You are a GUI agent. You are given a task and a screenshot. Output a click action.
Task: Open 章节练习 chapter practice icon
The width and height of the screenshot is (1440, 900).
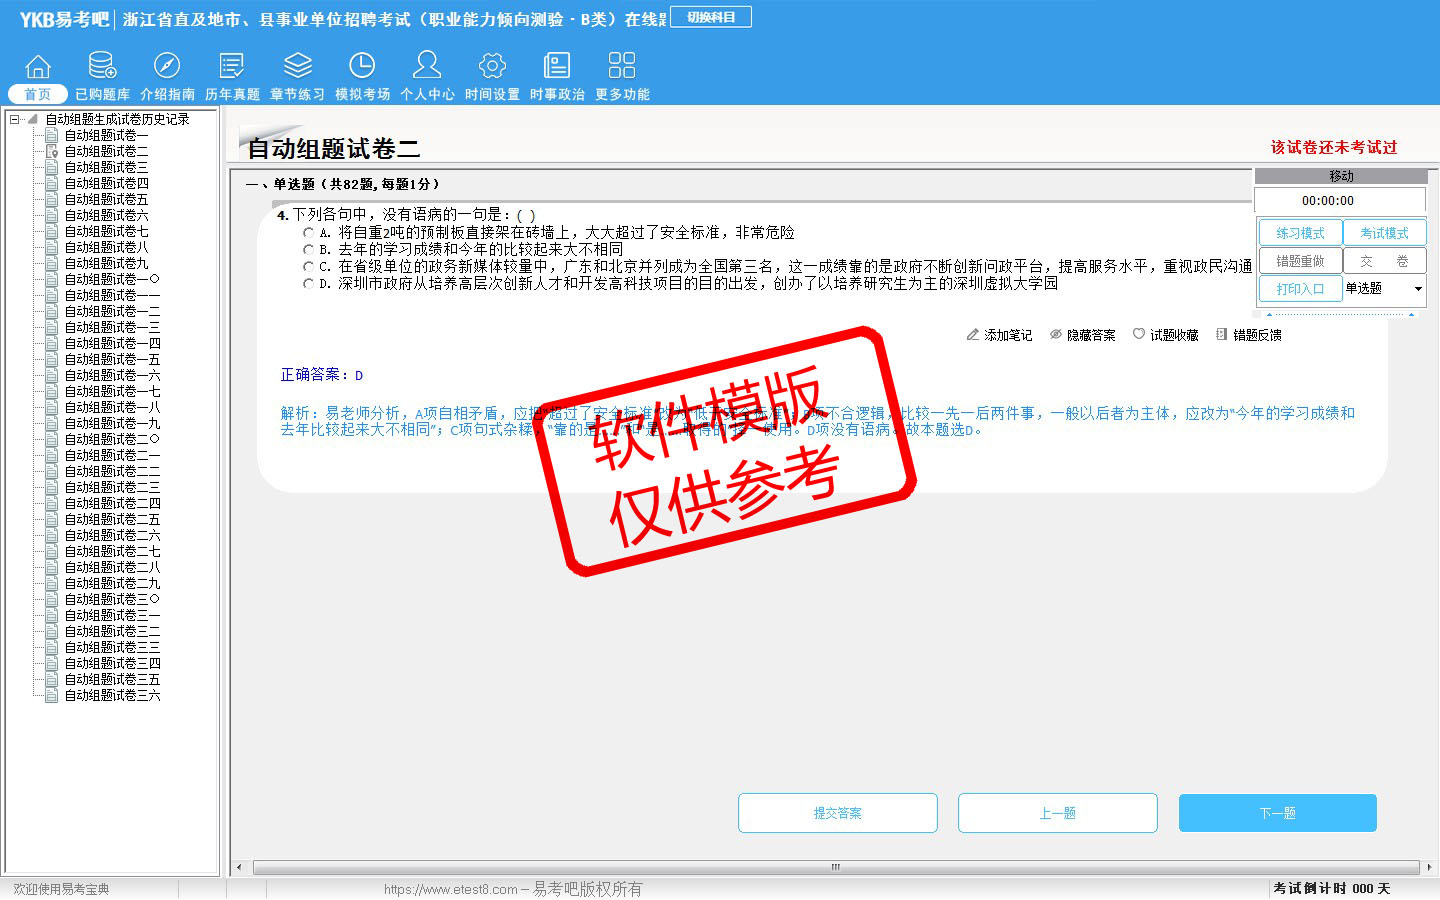(x=297, y=67)
